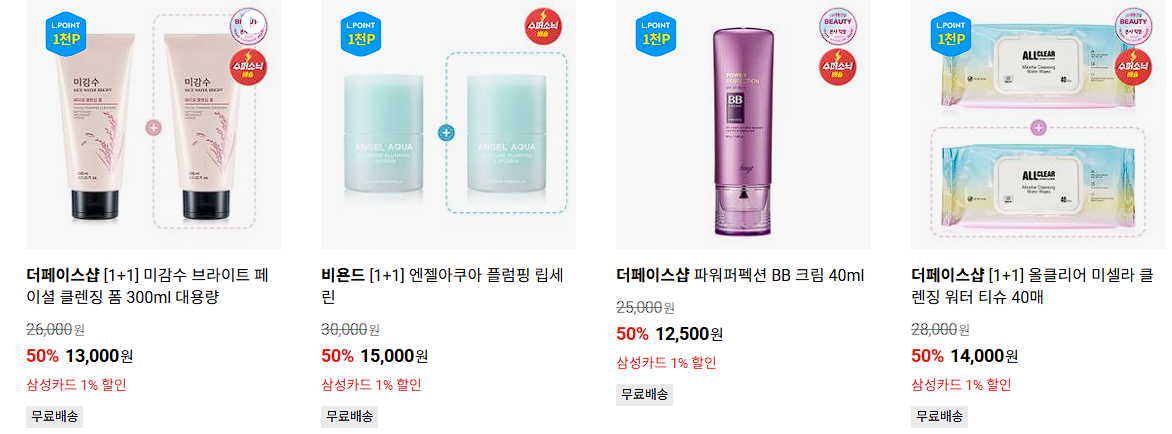The image size is (1172, 434).
Task: Open purple Power Perfection BB cream image
Action: [x=743, y=124]
